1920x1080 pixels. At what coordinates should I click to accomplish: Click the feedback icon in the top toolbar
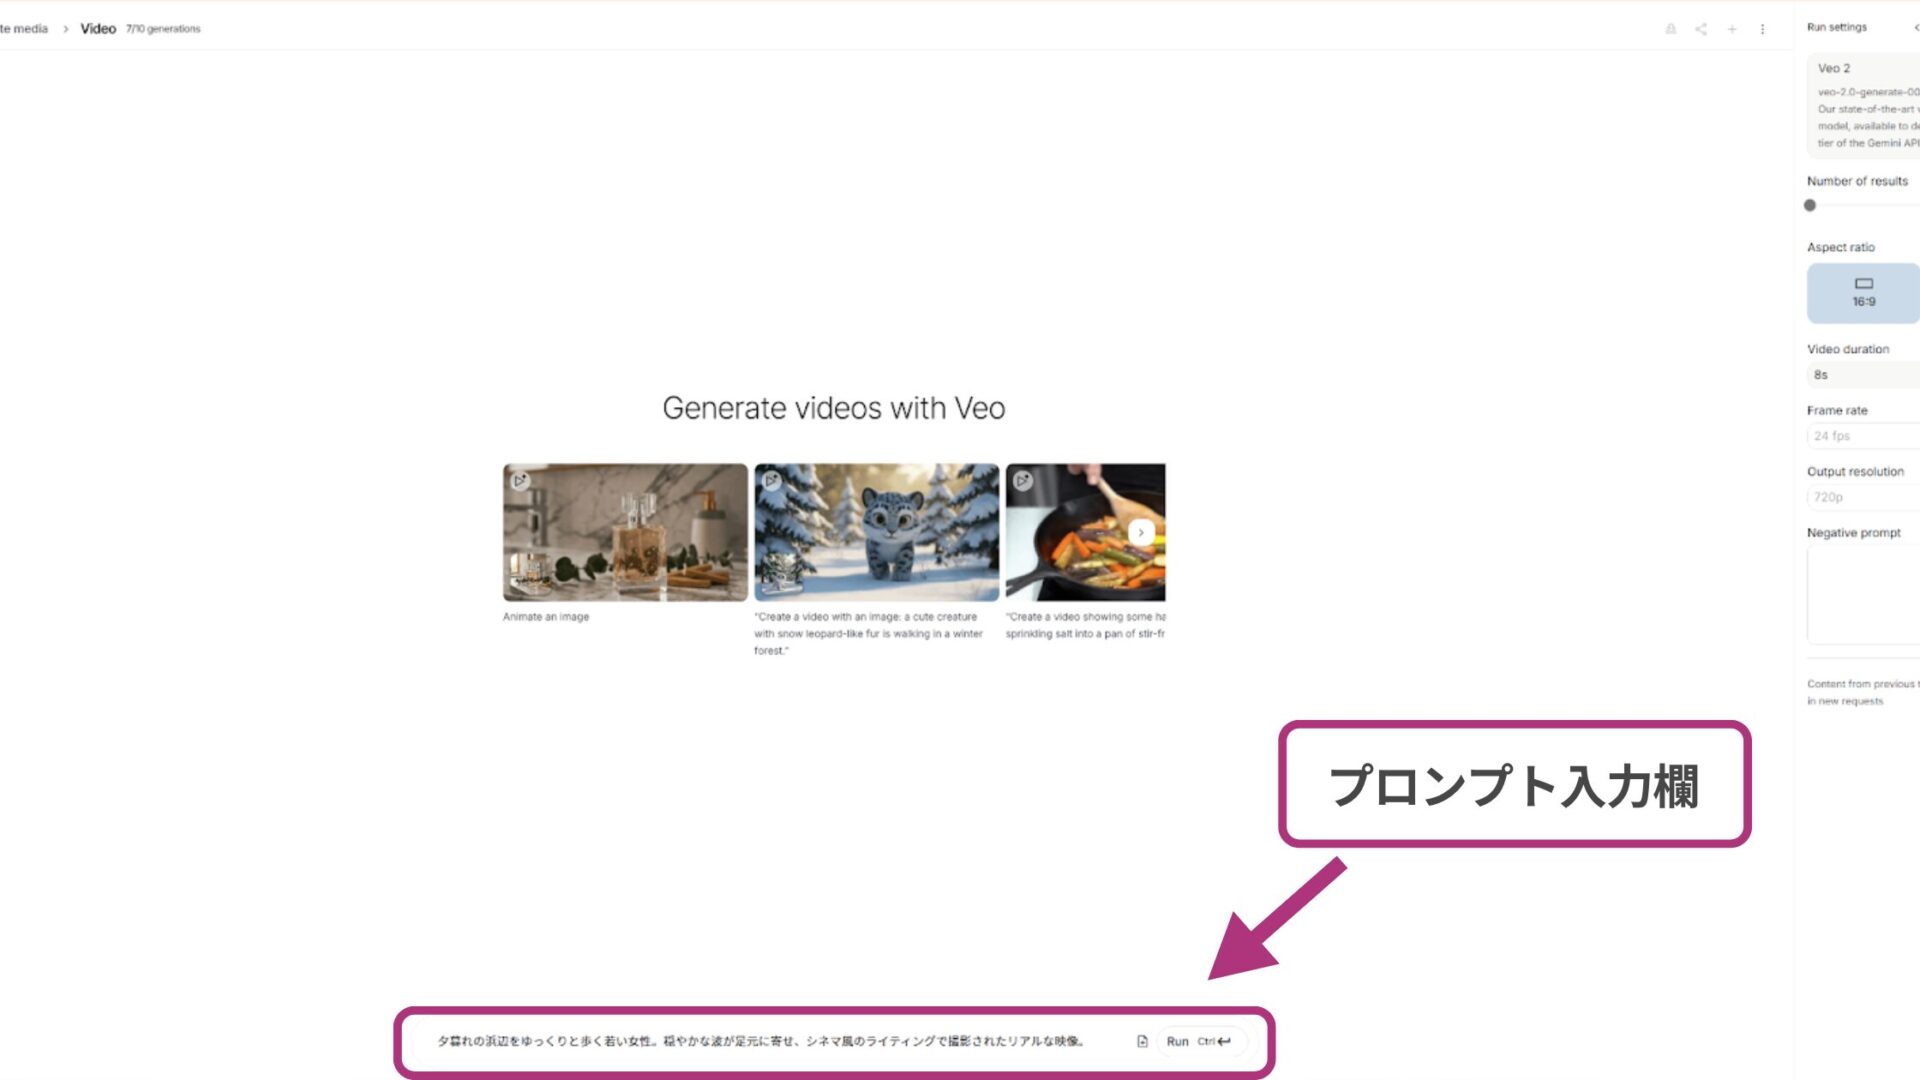[x=1669, y=29]
